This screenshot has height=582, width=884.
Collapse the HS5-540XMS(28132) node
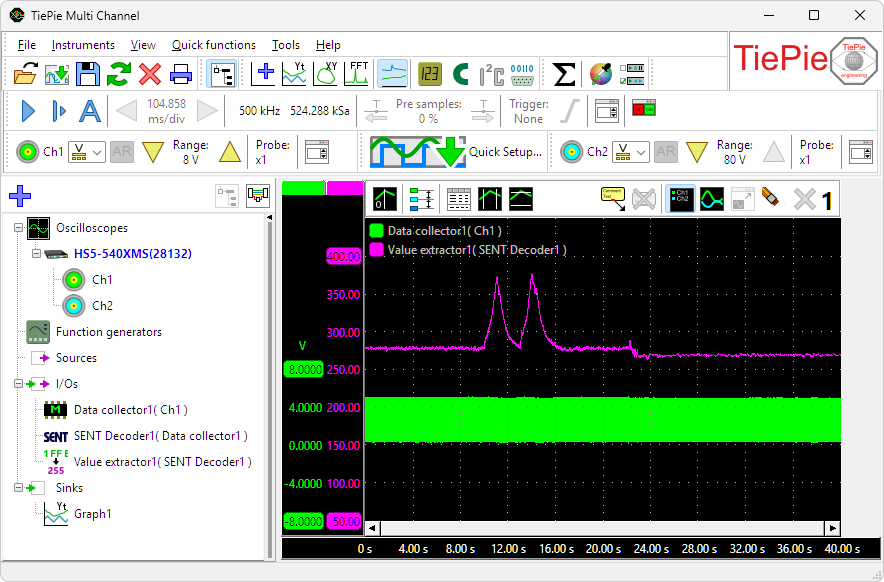pyautogui.click(x=36, y=254)
